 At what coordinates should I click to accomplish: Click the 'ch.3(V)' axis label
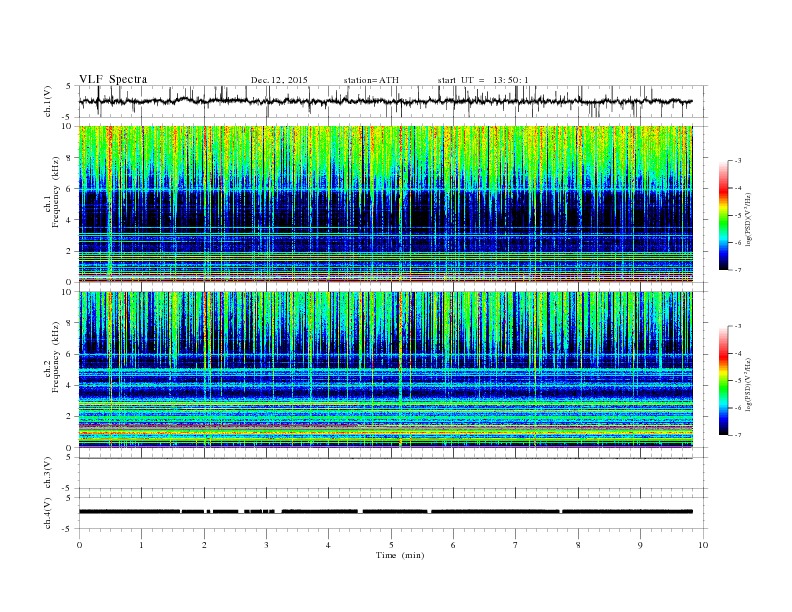click(x=48, y=473)
